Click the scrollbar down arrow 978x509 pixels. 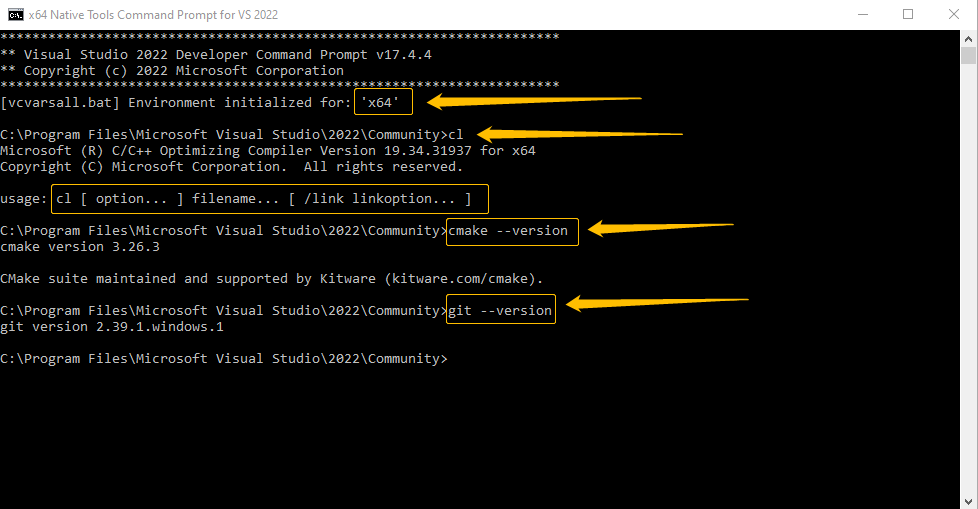click(968, 501)
